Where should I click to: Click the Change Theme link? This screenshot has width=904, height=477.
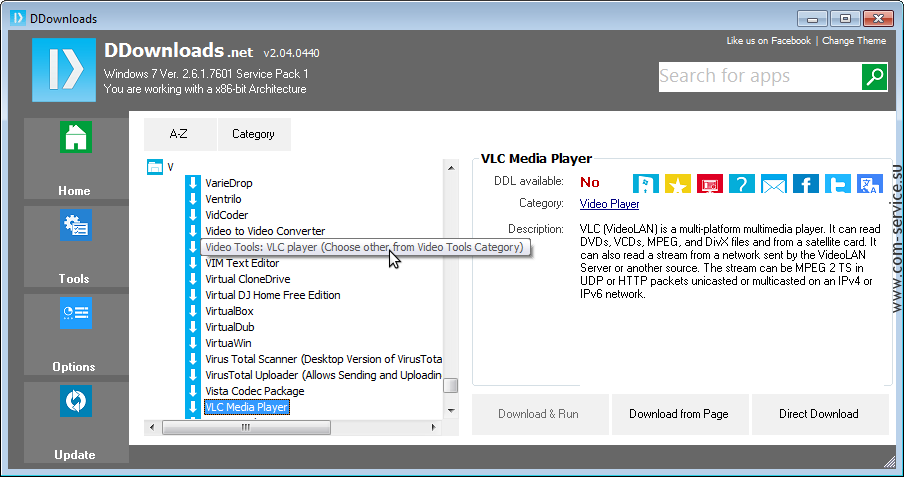pos(854,40)
